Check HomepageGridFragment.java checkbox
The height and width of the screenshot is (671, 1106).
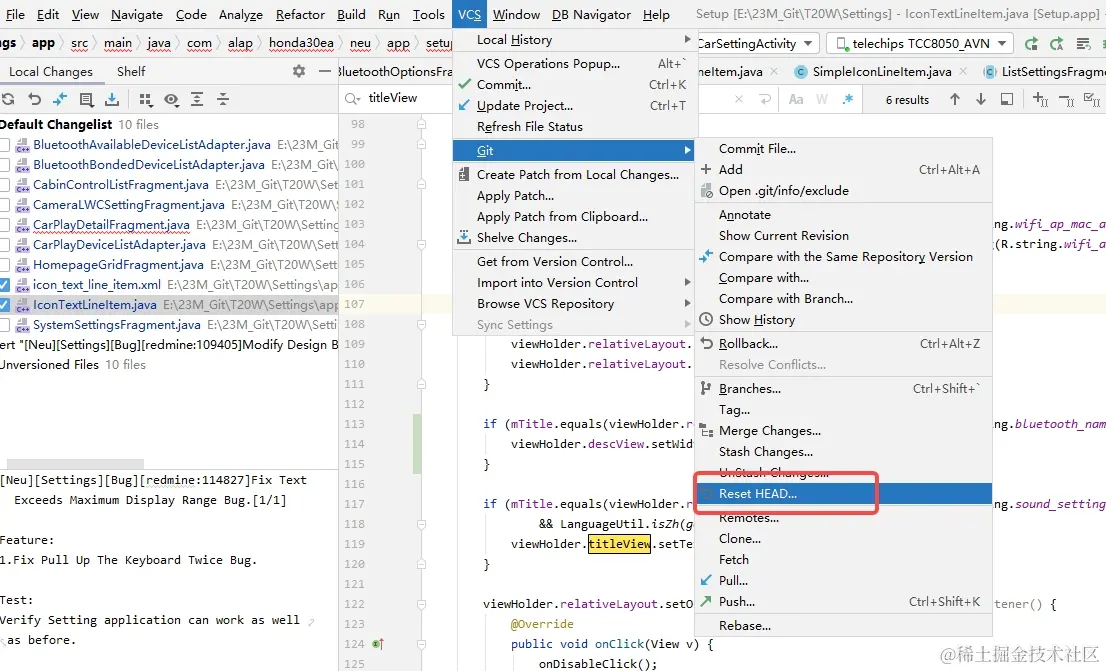(4, 265)
